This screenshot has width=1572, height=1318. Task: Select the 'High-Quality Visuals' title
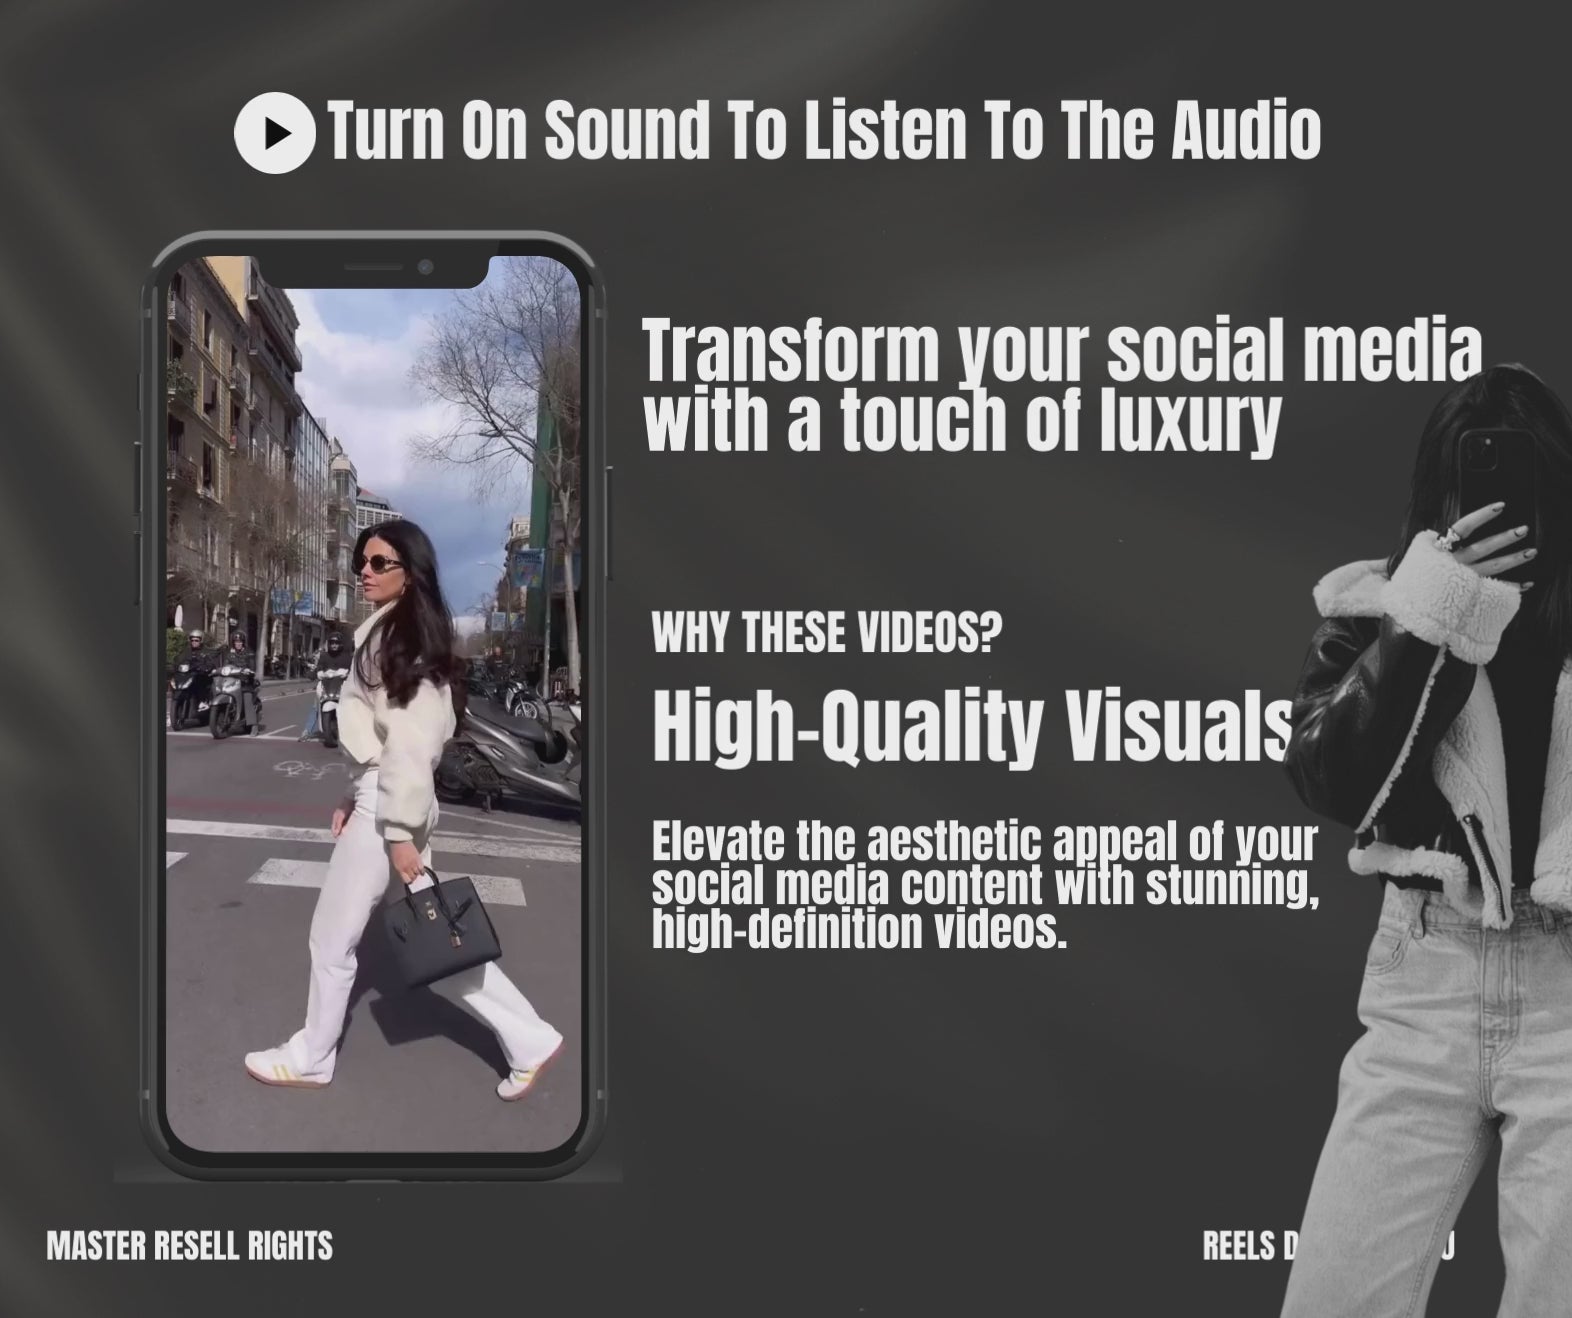pos(970,725)
